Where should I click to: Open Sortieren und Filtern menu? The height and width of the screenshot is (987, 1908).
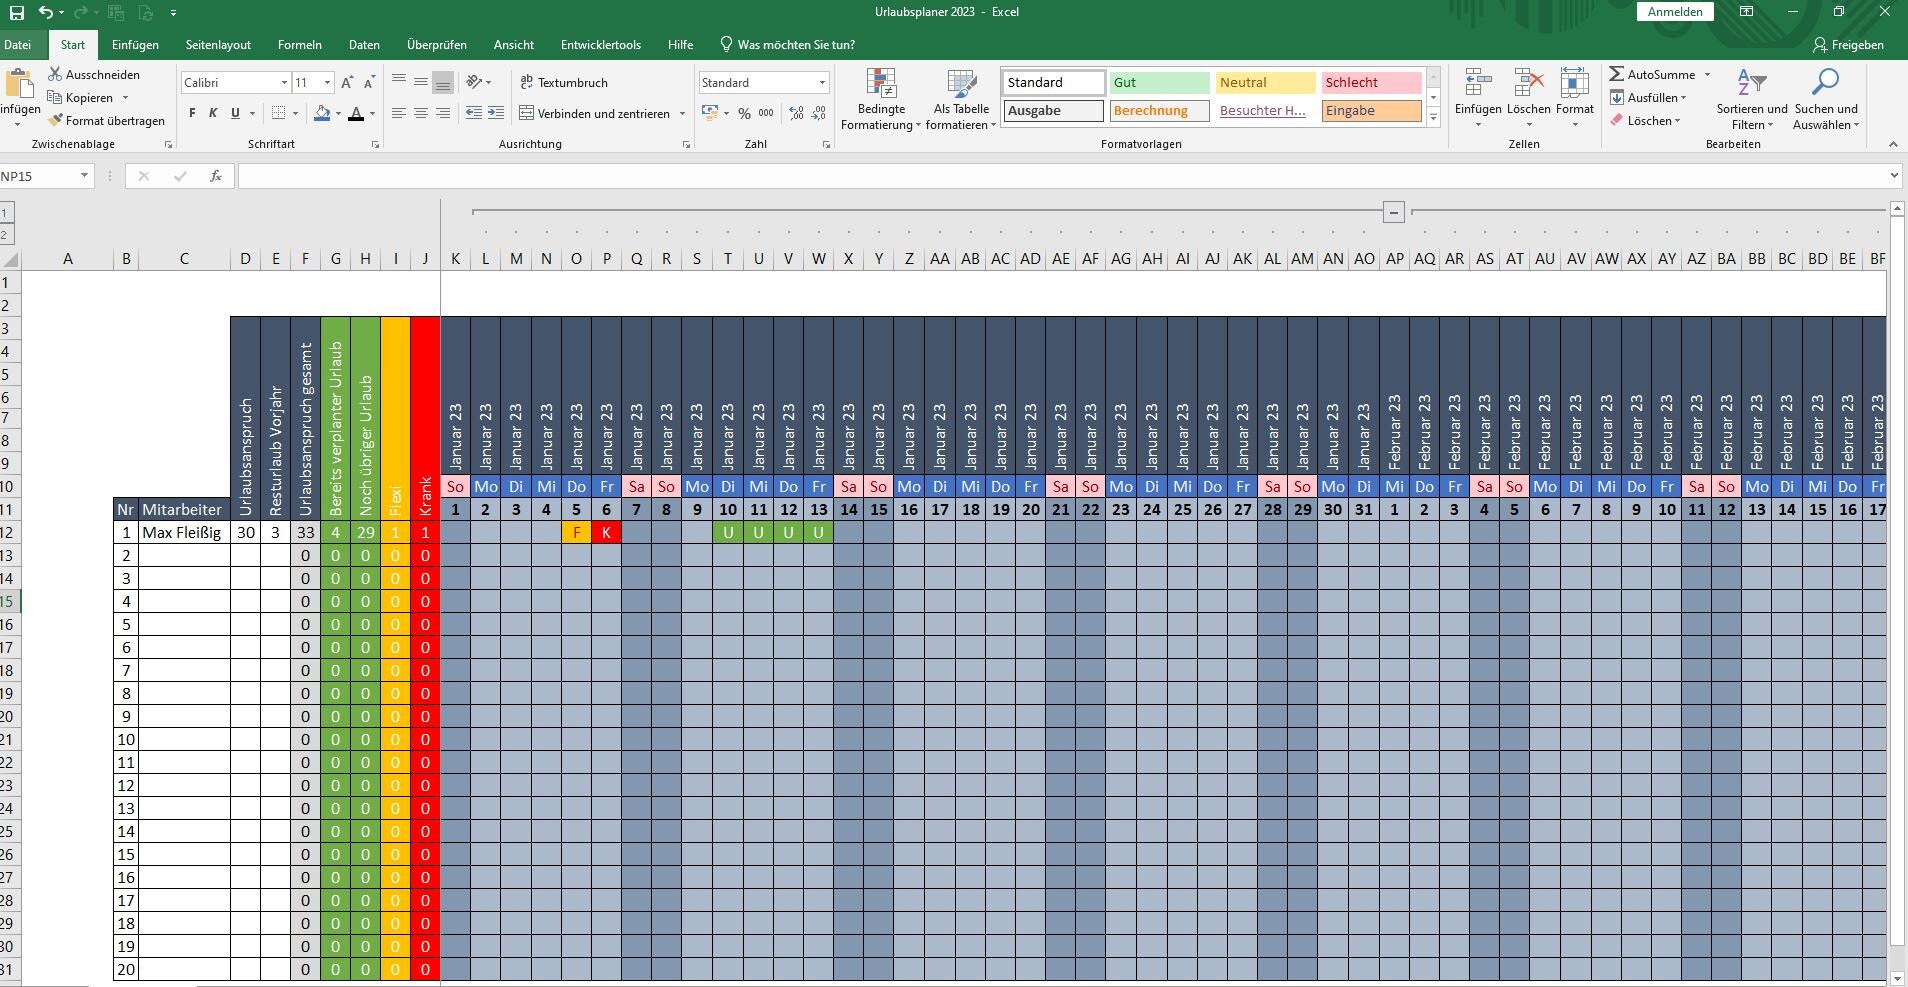tap(1752, 99)
